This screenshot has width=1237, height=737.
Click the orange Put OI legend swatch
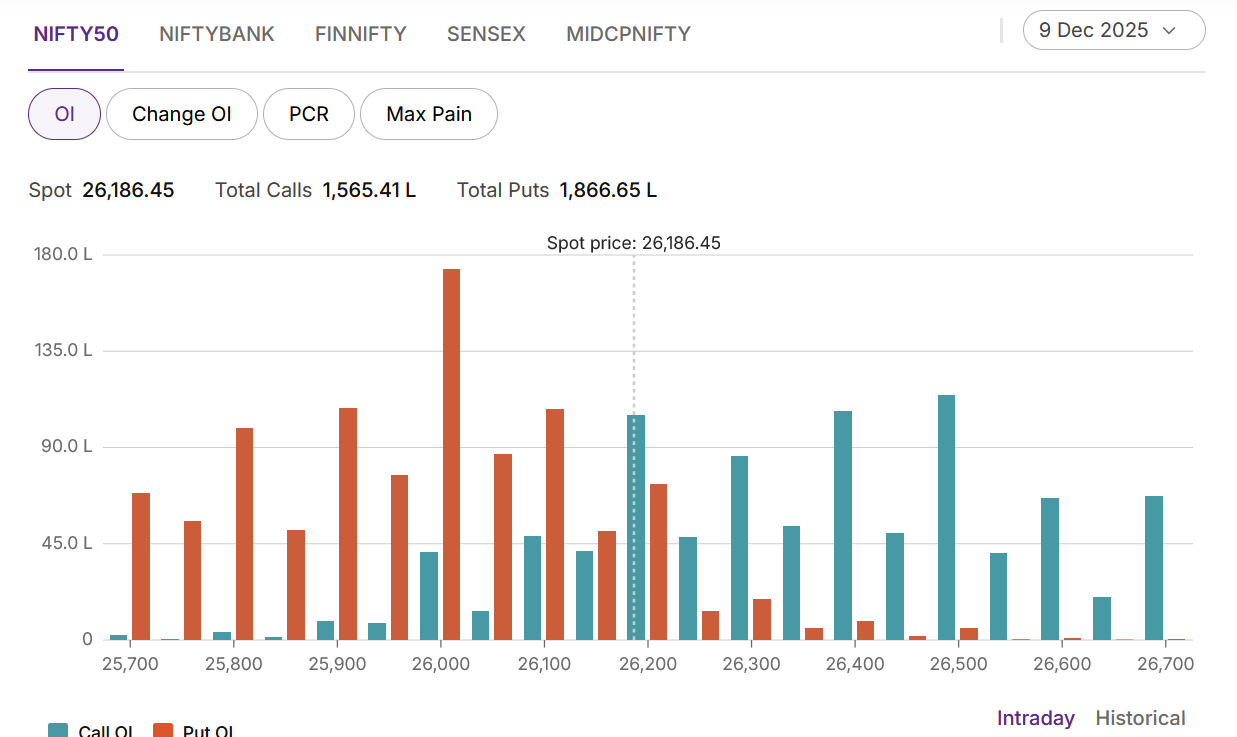[x=163, y=731]
